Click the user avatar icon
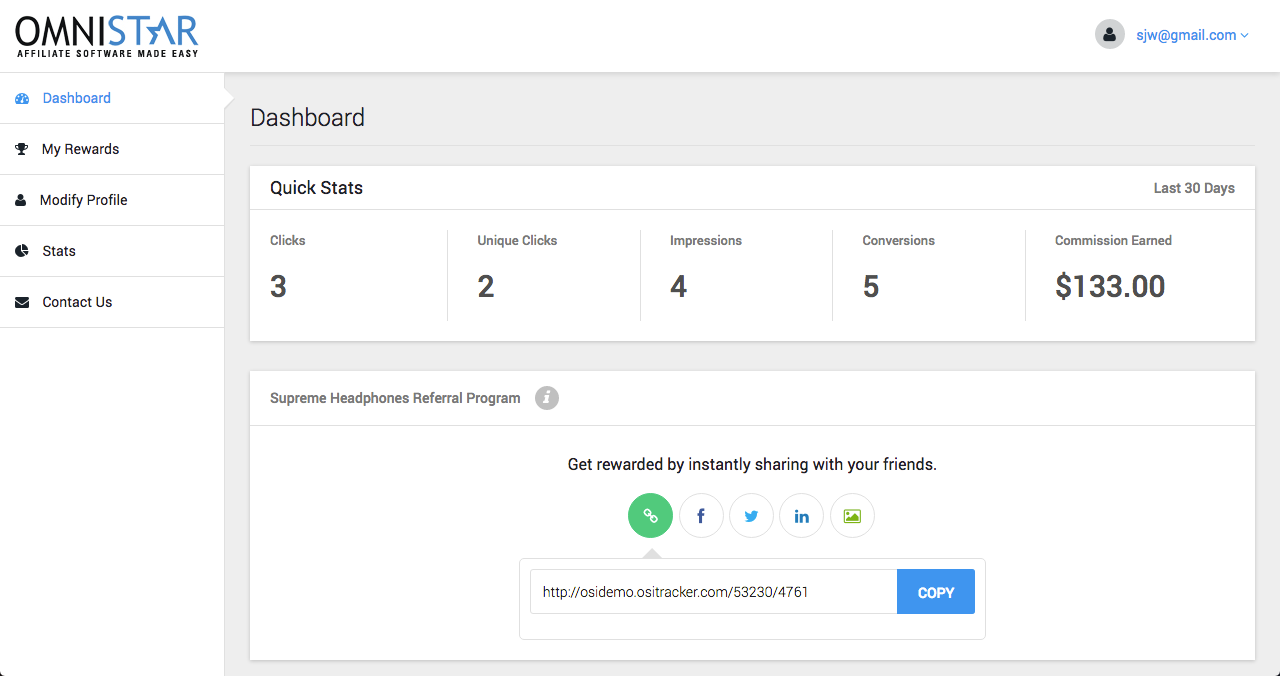 pyautogui.click(x=1110, y=35)
